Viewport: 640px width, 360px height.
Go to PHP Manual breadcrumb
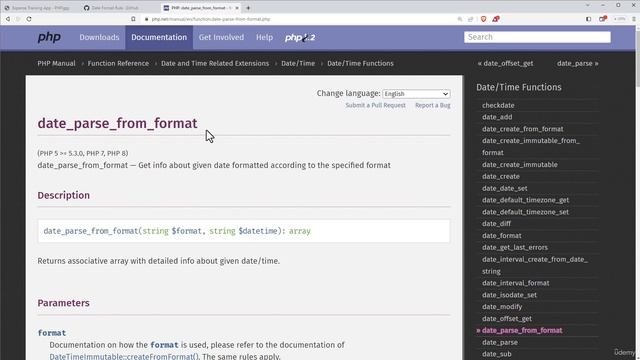pyautogui.click(x=56, y=63)
